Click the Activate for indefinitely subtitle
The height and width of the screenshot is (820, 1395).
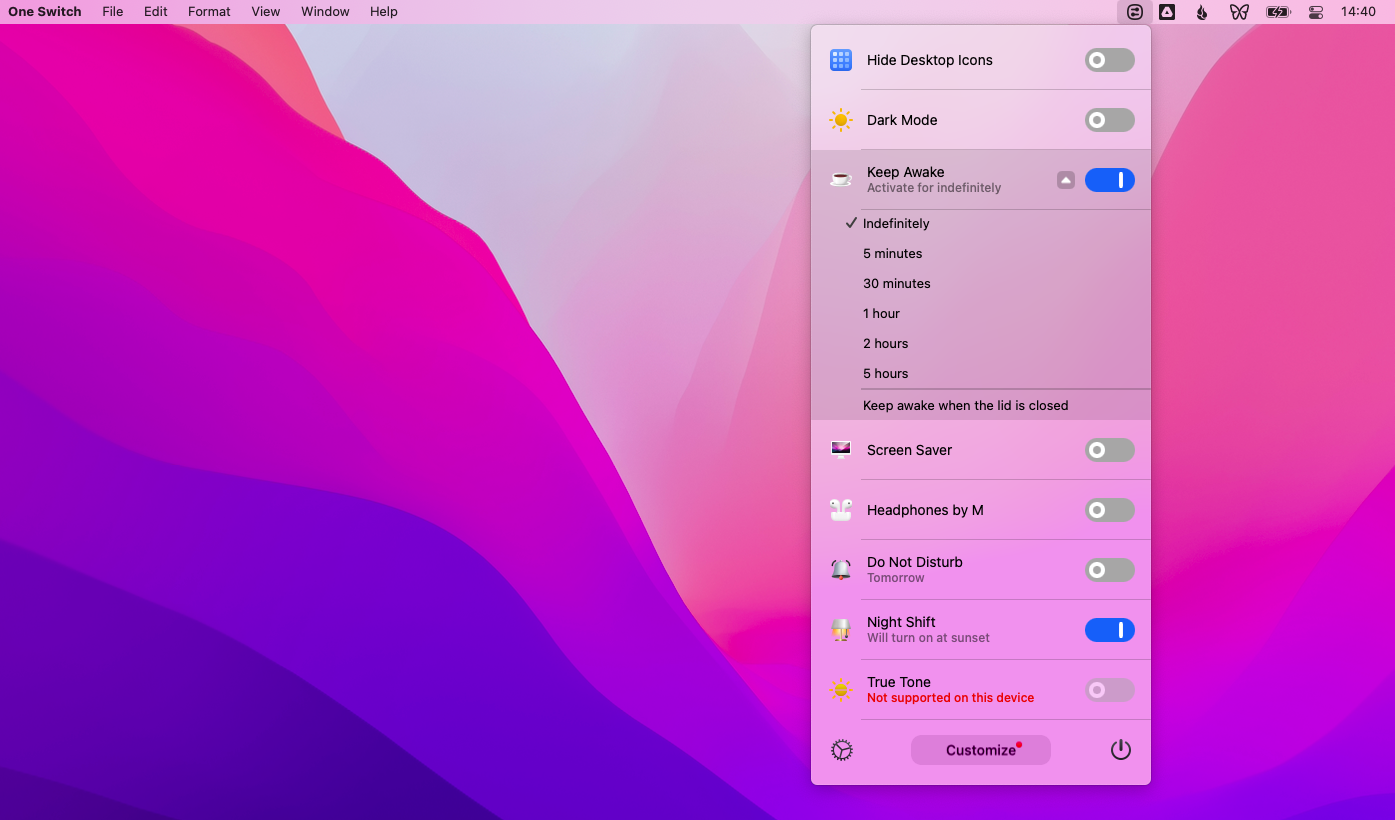coord(934,188)
